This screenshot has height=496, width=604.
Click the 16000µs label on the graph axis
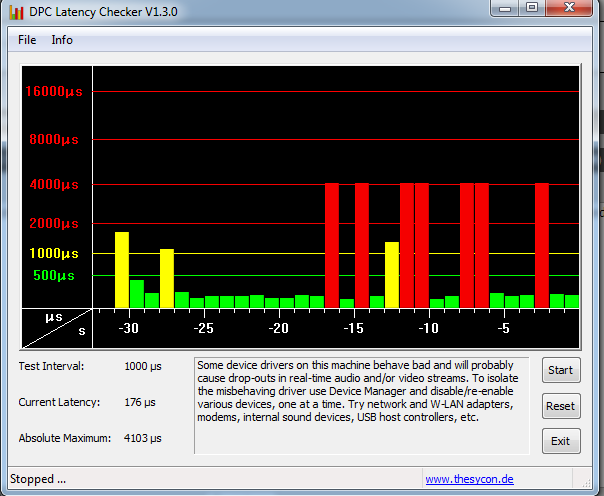point(52,91)
